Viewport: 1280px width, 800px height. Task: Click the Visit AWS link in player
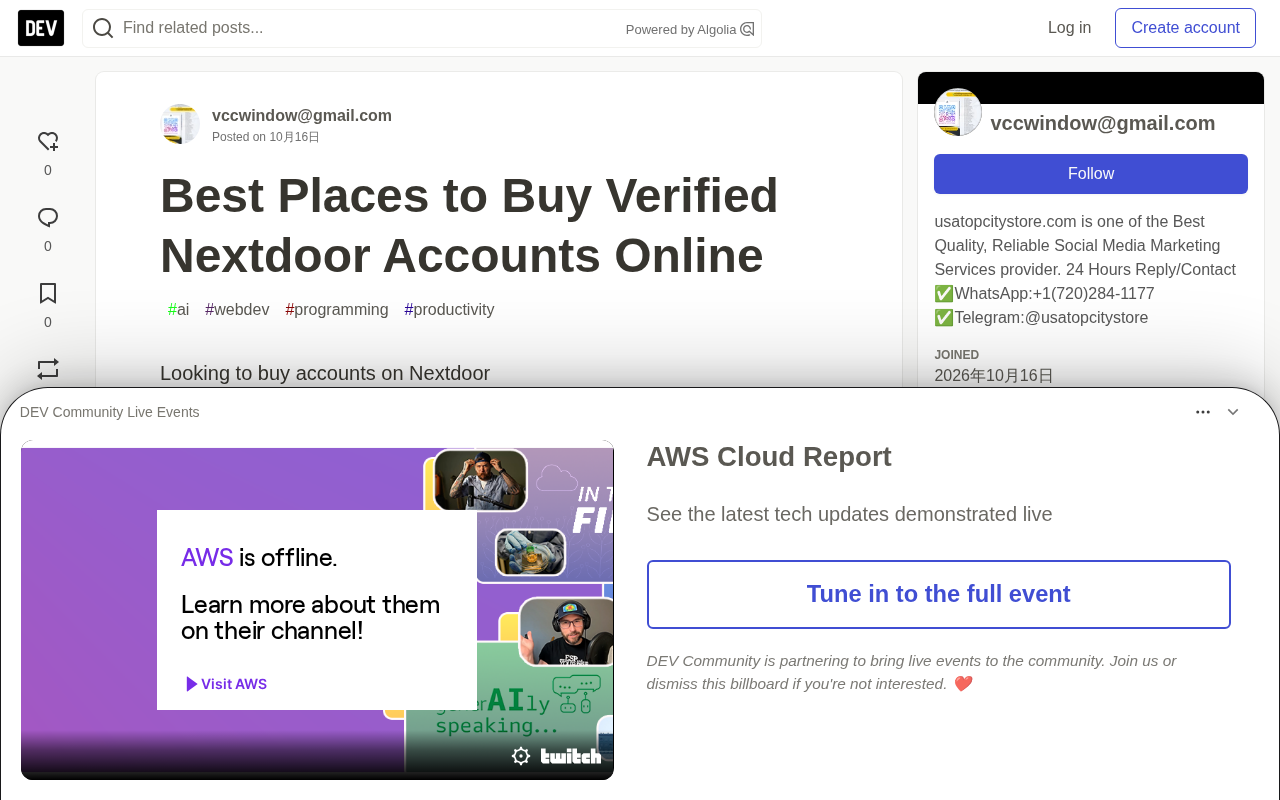point(226,684)
